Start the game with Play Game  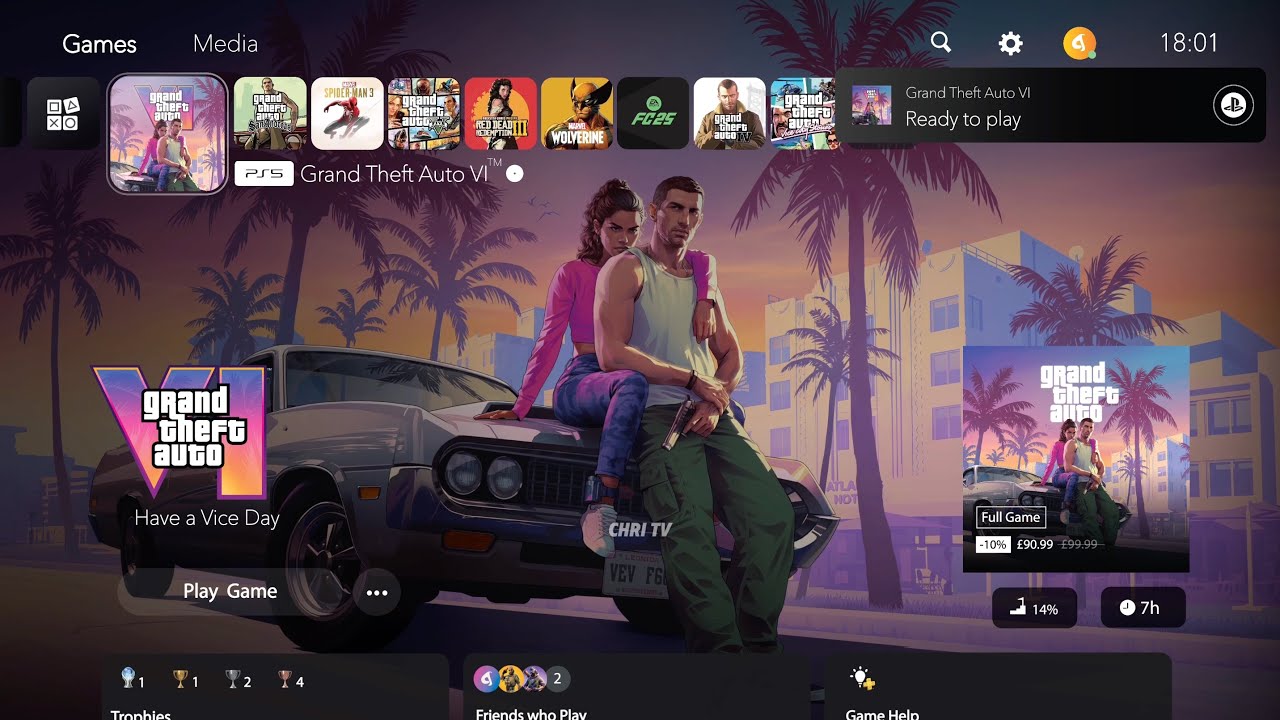pos(230,591)
